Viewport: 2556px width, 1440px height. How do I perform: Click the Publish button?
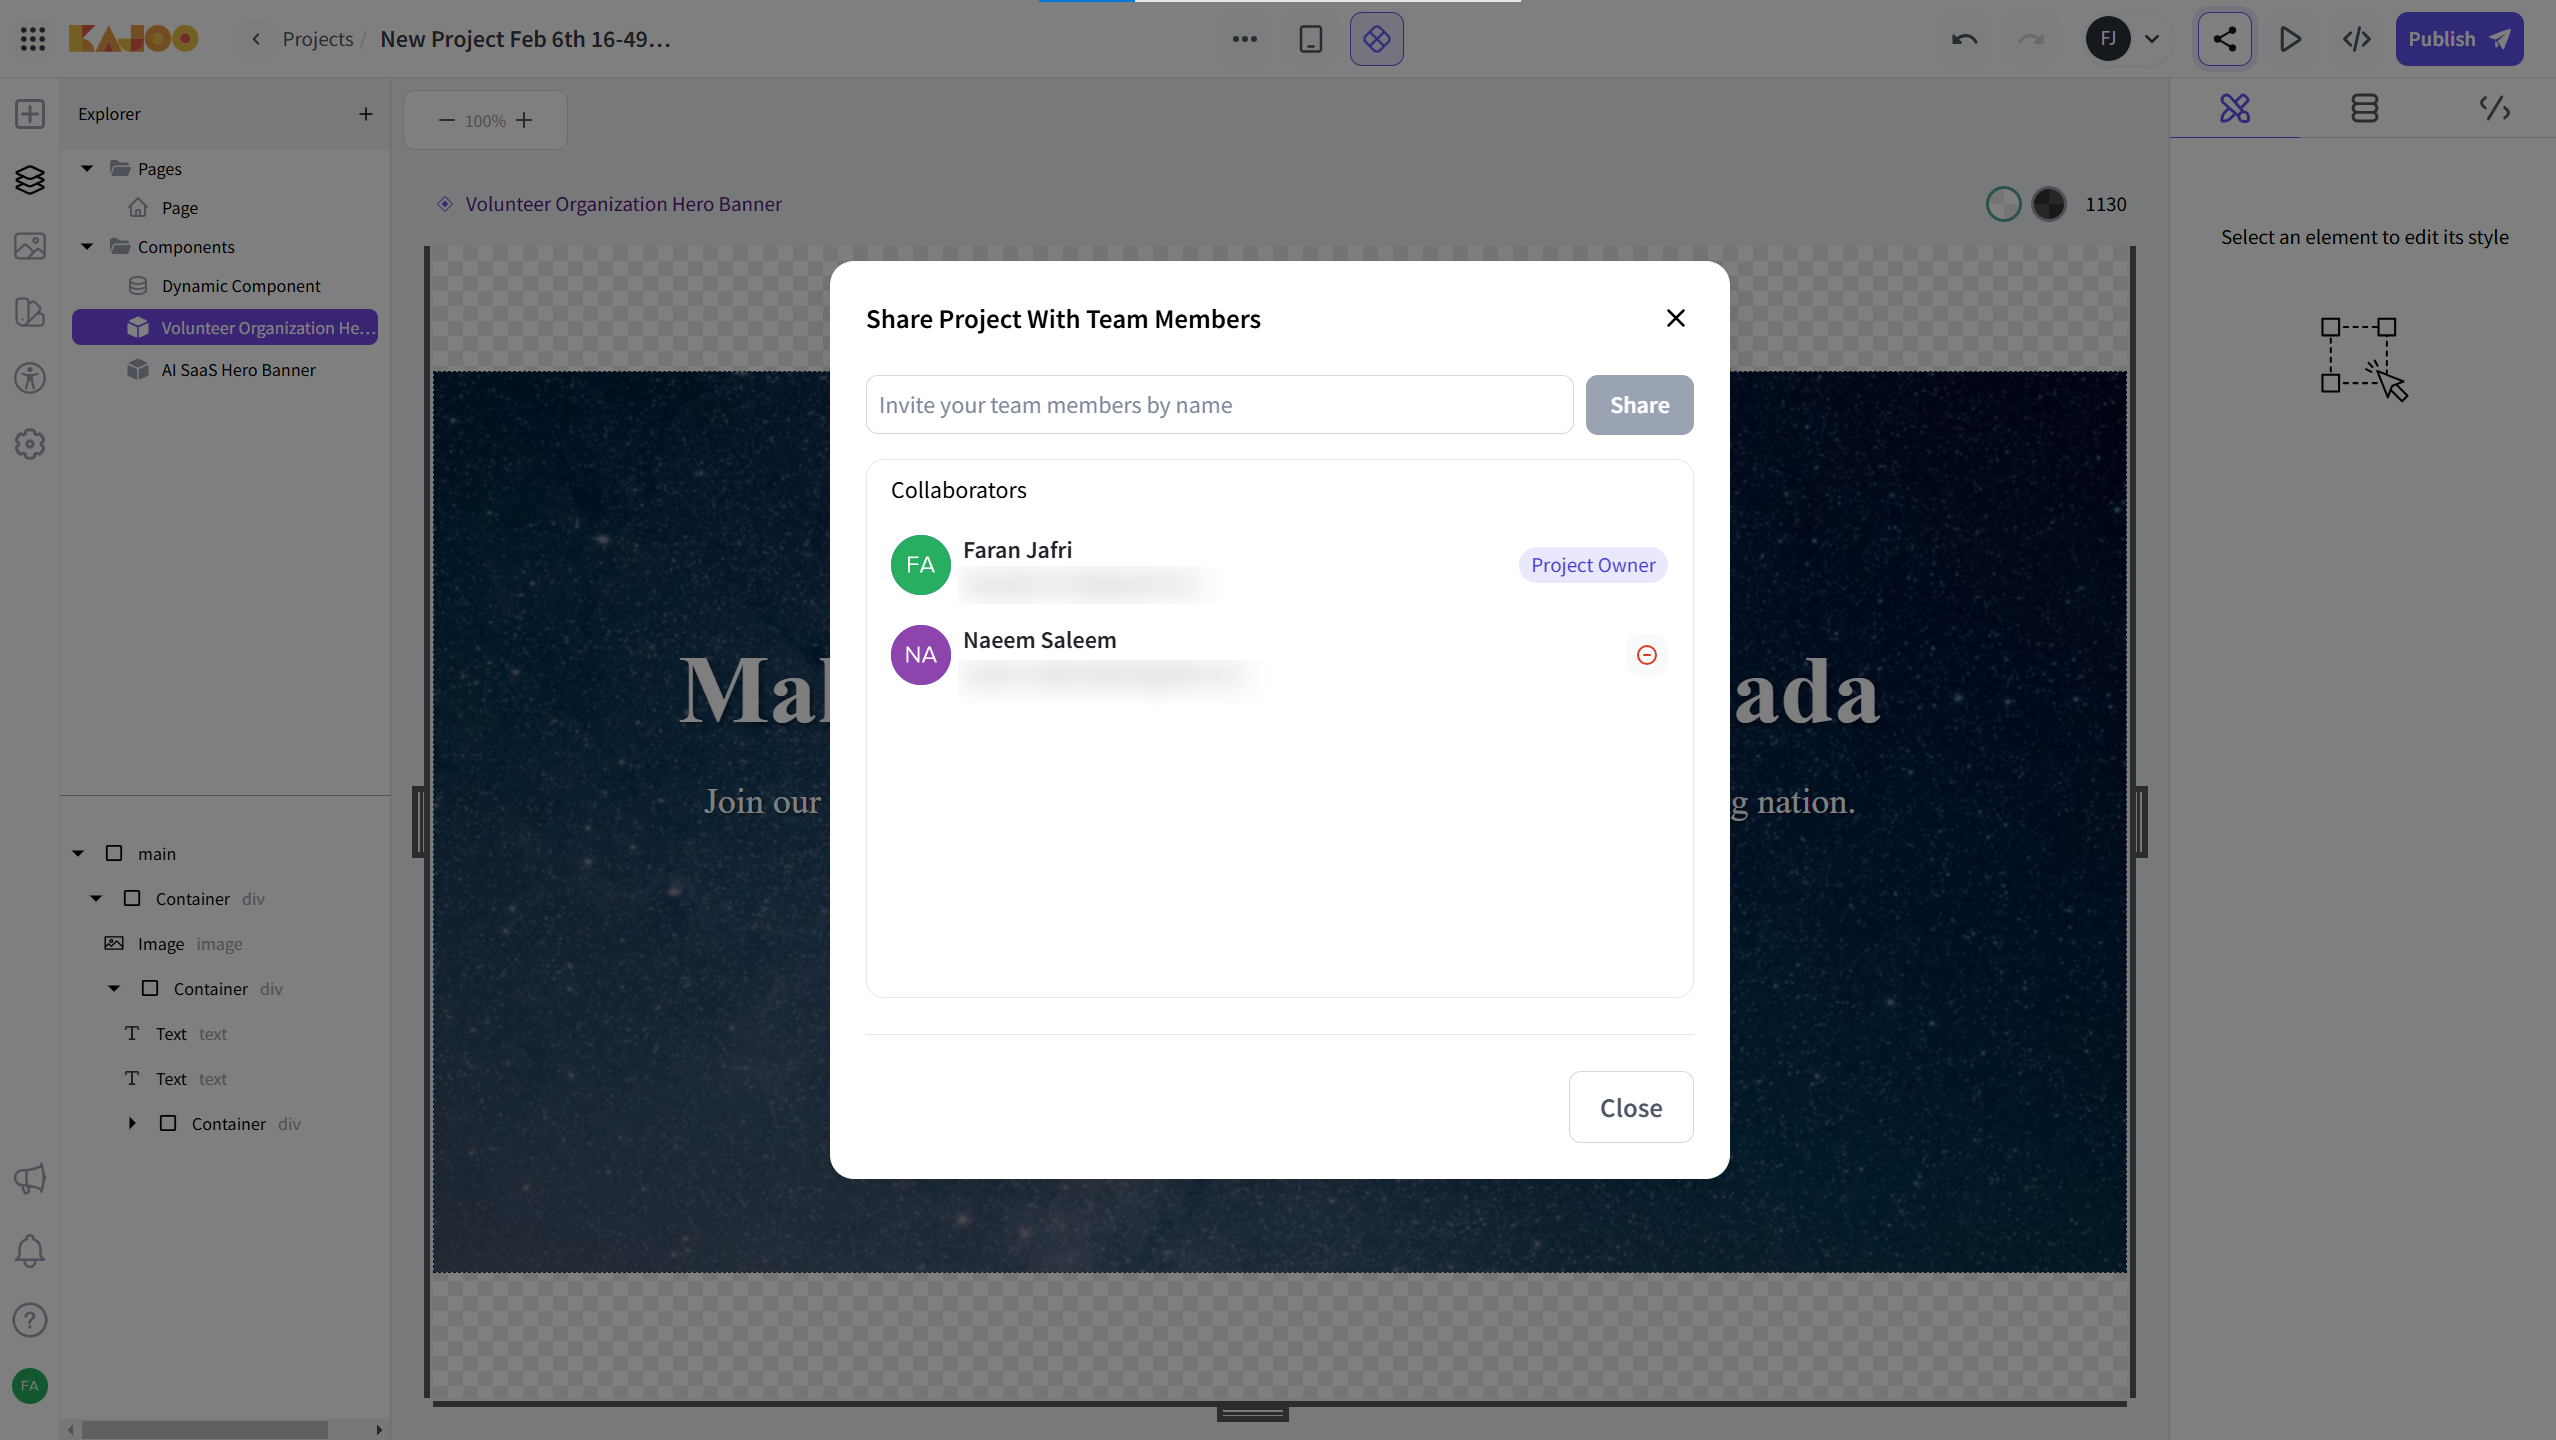[2459, 39]
